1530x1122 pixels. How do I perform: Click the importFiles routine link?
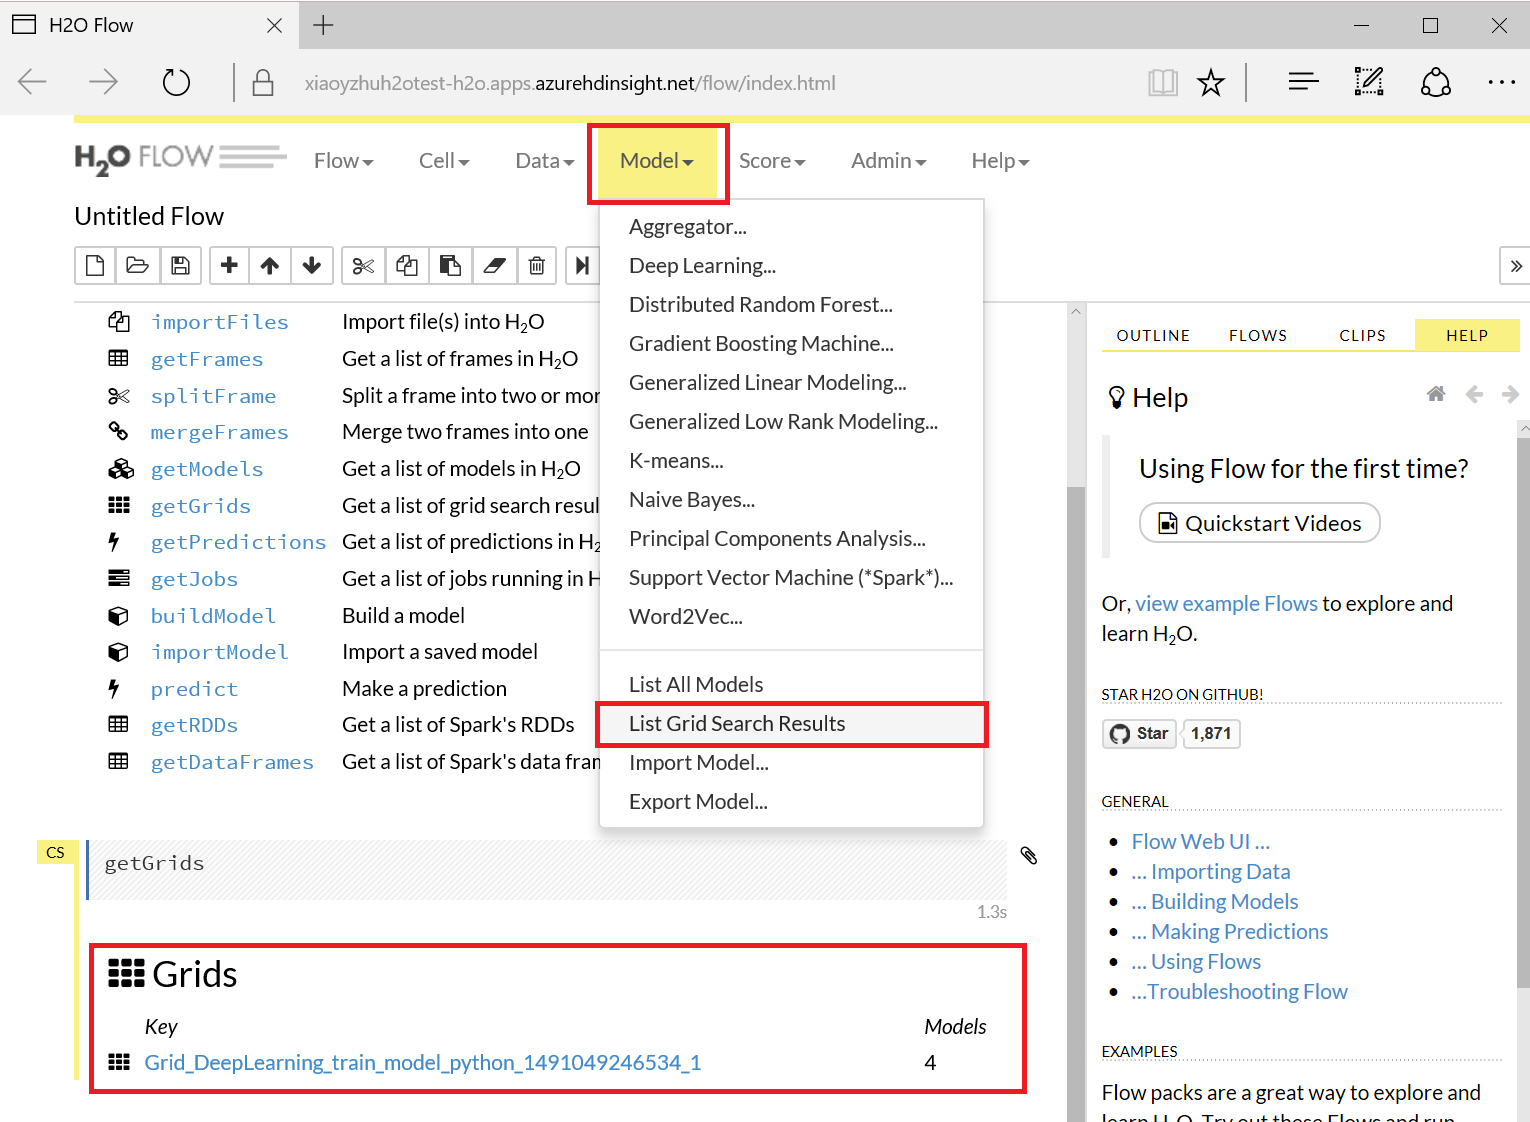tap(220, 322)
